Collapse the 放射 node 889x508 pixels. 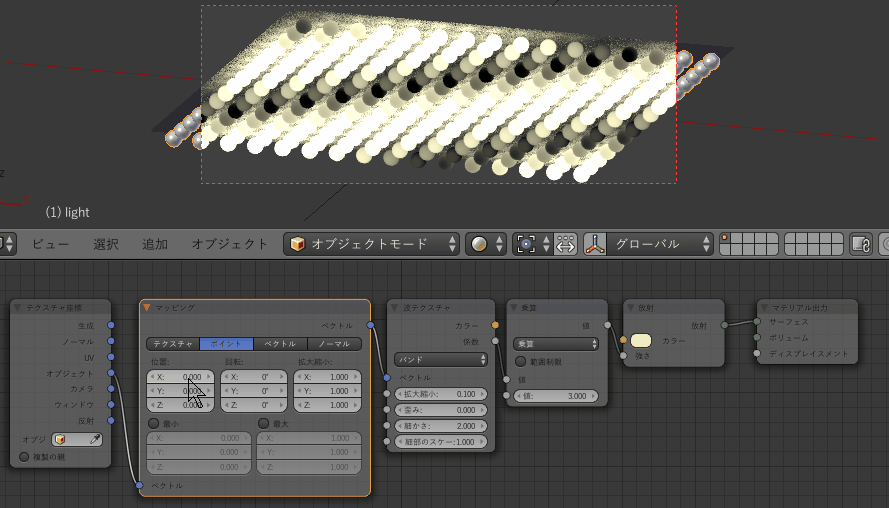[x=630, y=308]
